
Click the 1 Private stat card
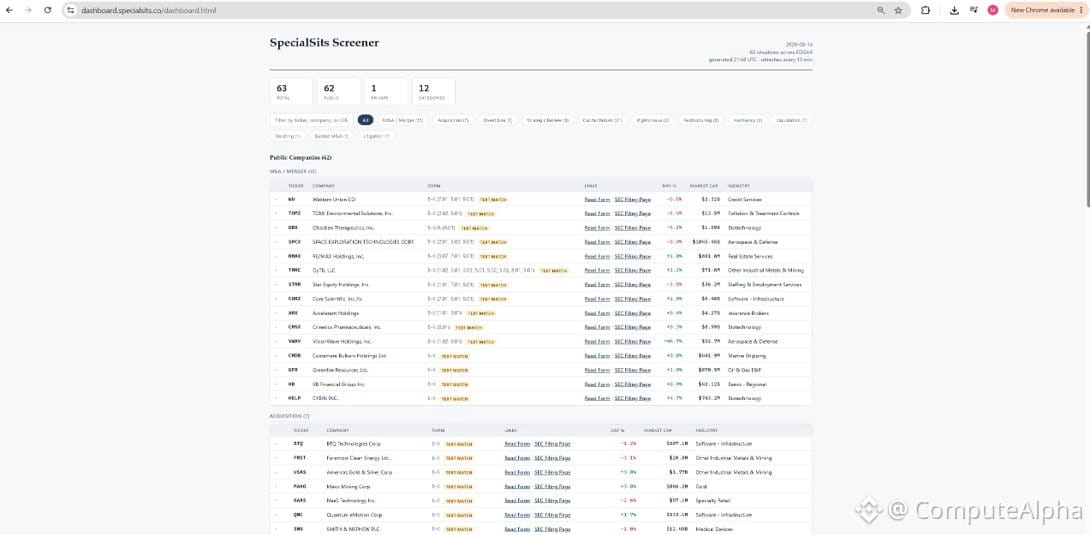pos(387,91)
